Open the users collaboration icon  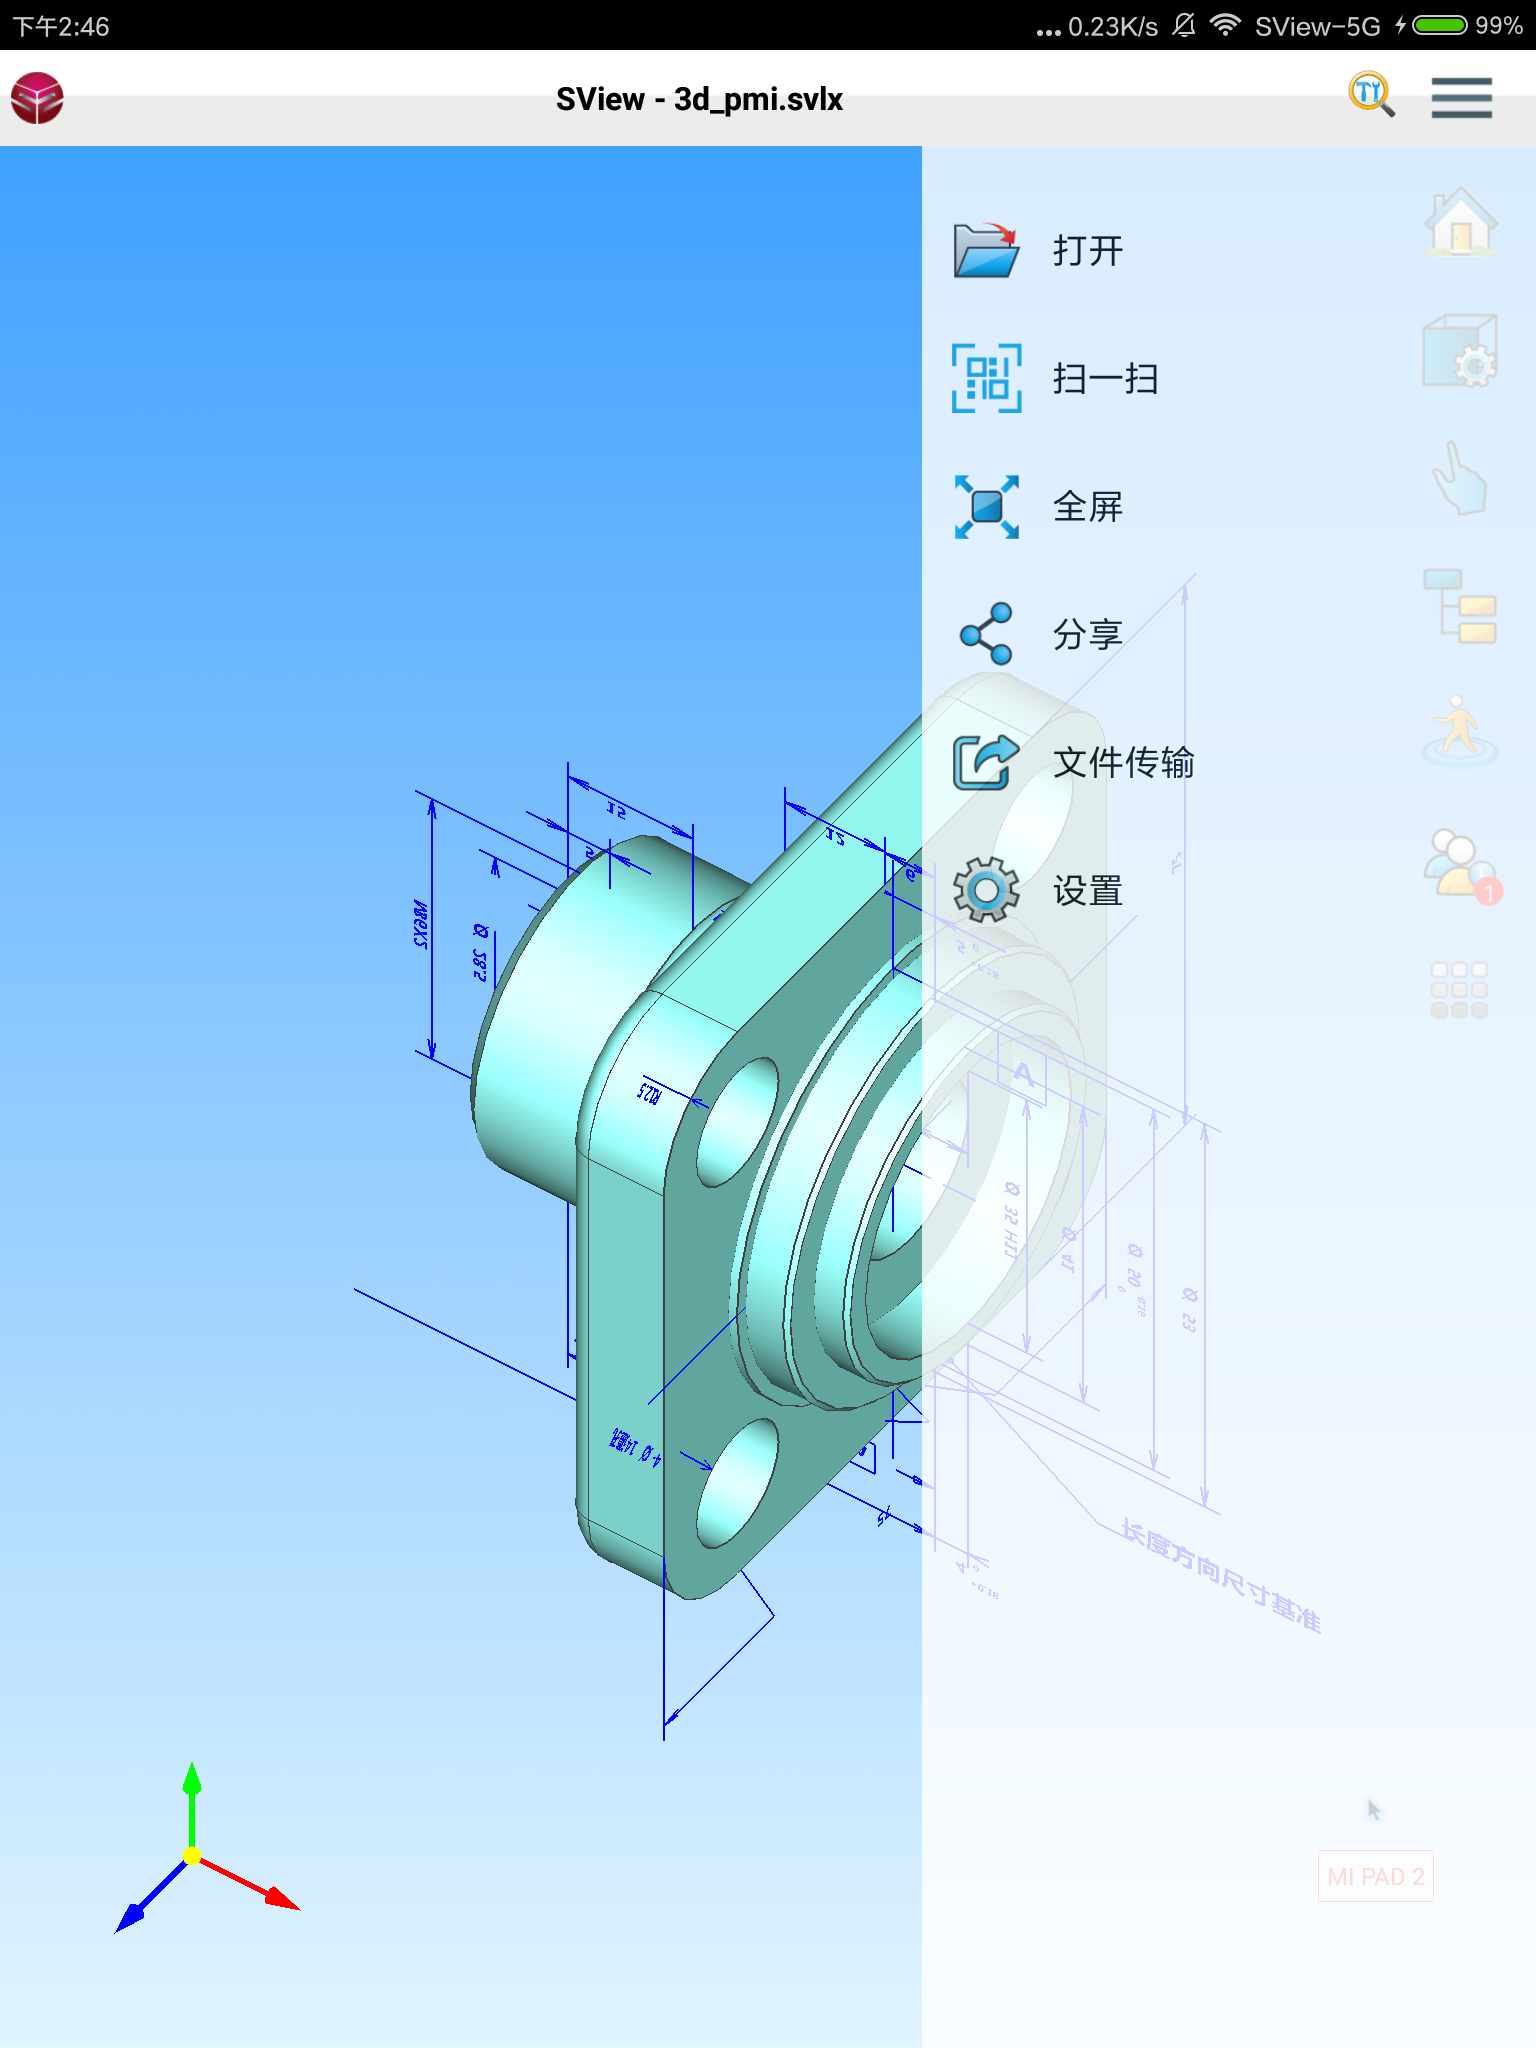(1460, 864)
